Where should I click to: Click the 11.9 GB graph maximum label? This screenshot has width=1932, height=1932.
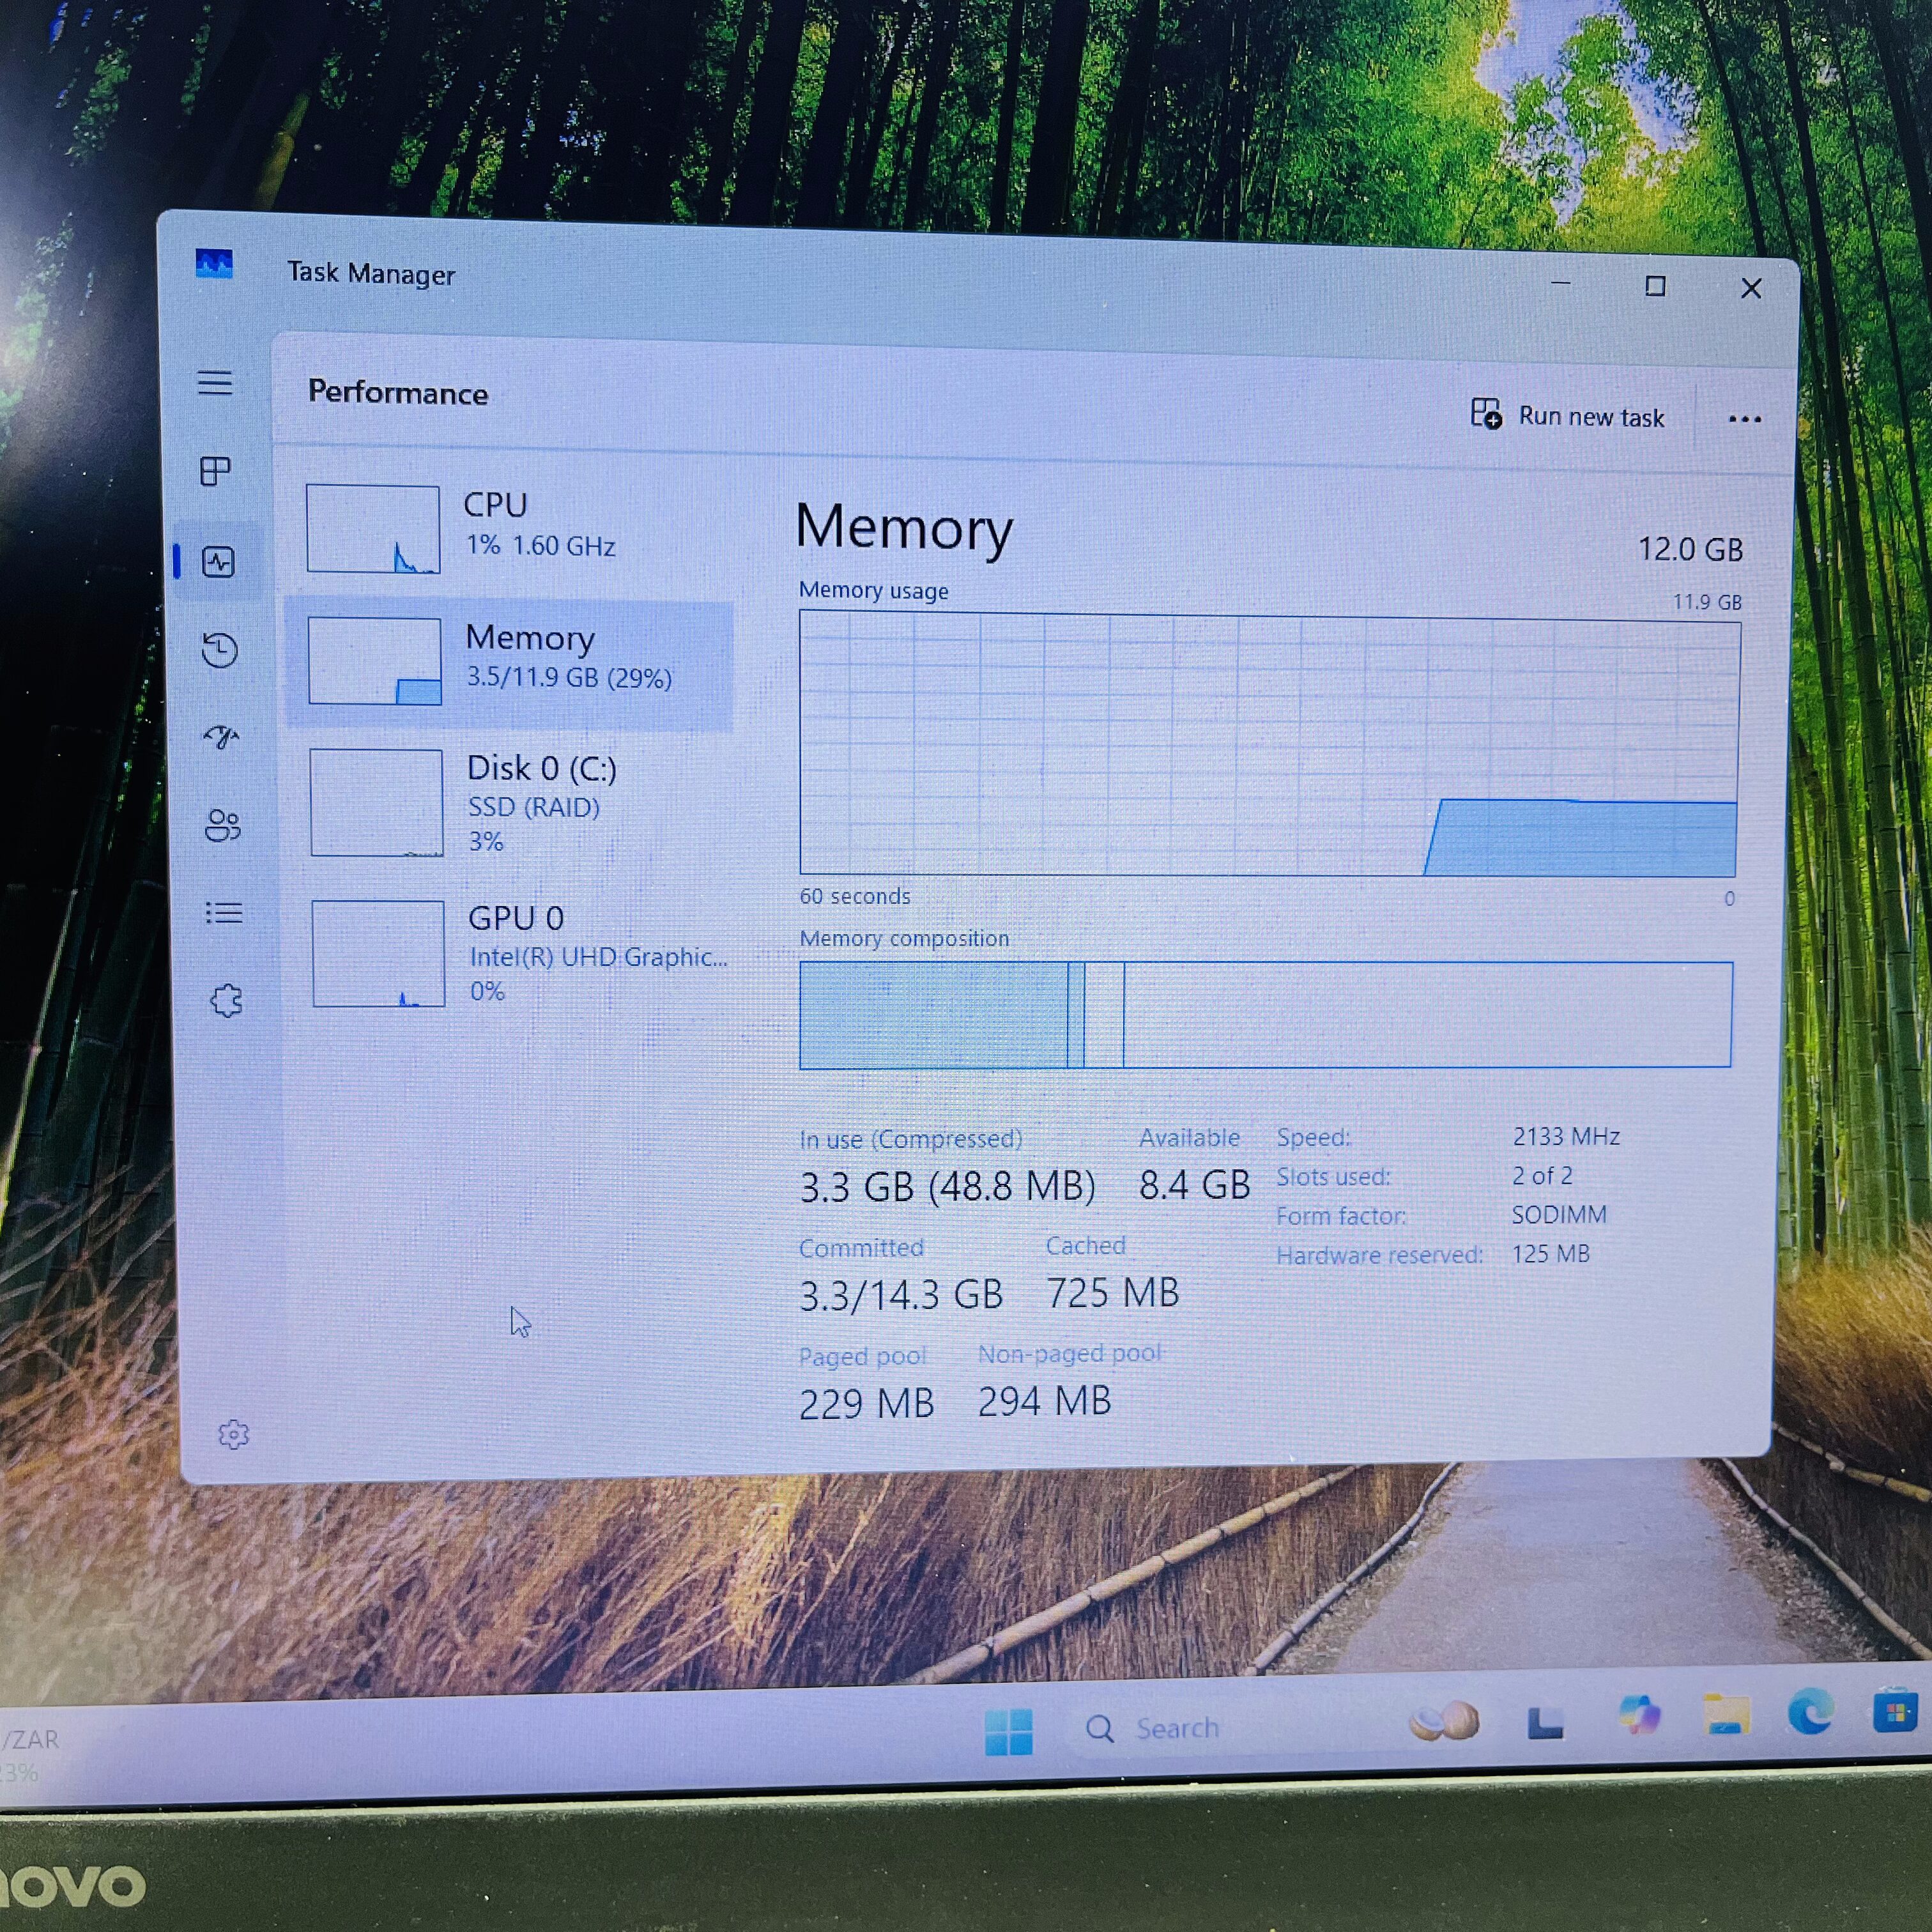(x=1707, y=602)
